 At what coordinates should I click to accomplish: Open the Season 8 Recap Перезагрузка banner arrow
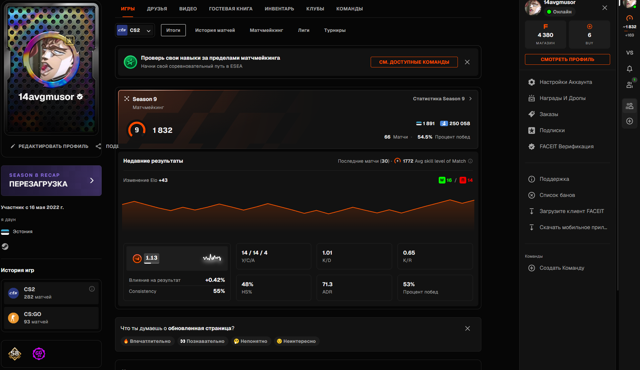(x=92, y=180)
